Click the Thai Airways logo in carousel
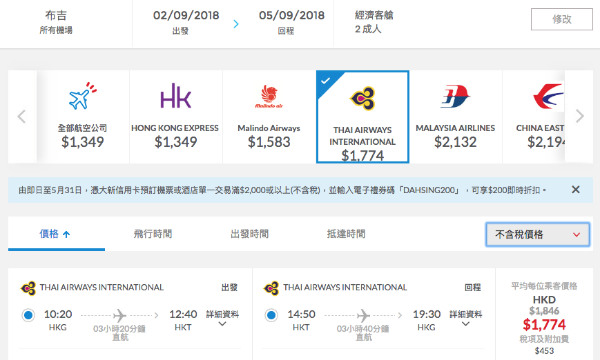The height and width of the screenshot is (360, 600). click(362, 98)
